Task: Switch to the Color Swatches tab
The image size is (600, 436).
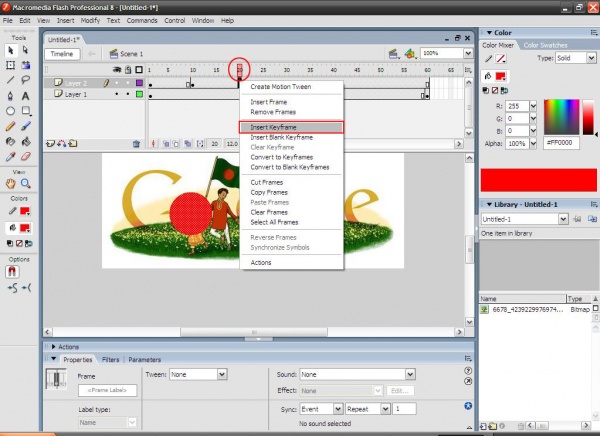Action: tap(545, 45)
